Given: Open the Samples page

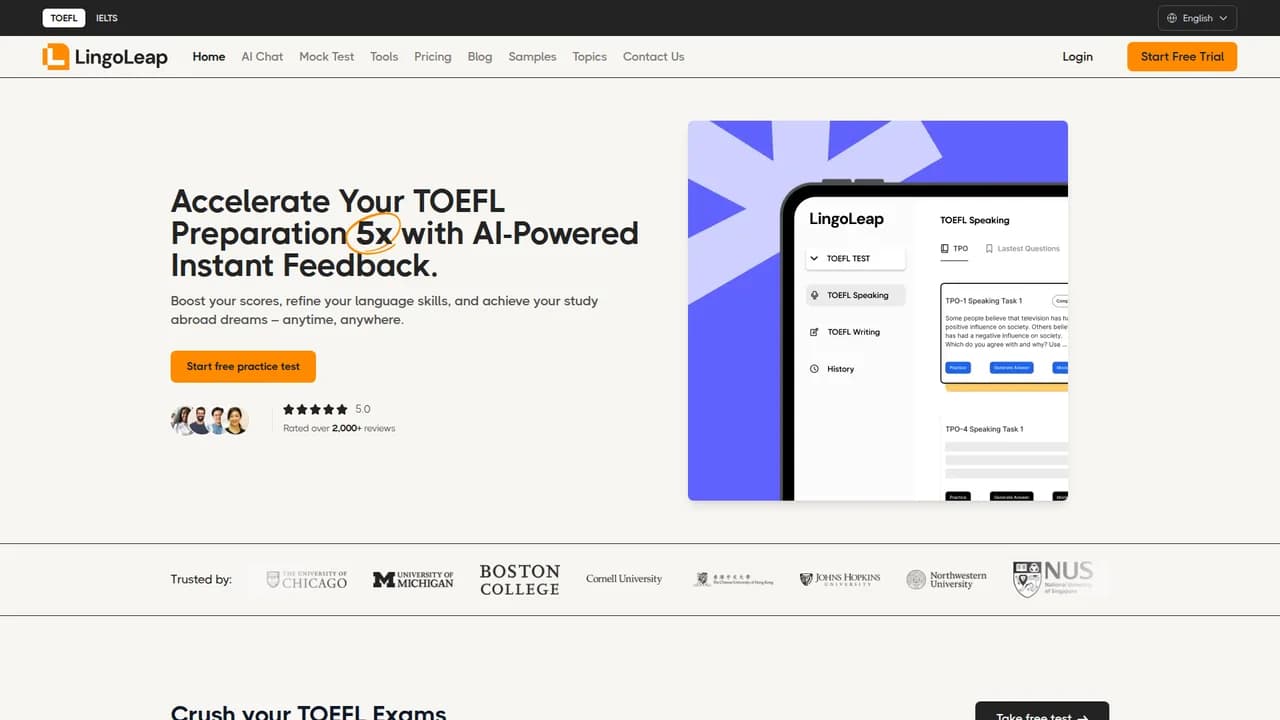Looking at the screenshot, I should pos(532,57).
